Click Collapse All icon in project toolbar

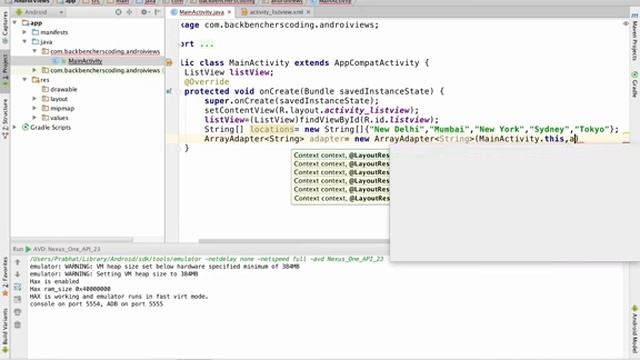click(x=130, y=12)
